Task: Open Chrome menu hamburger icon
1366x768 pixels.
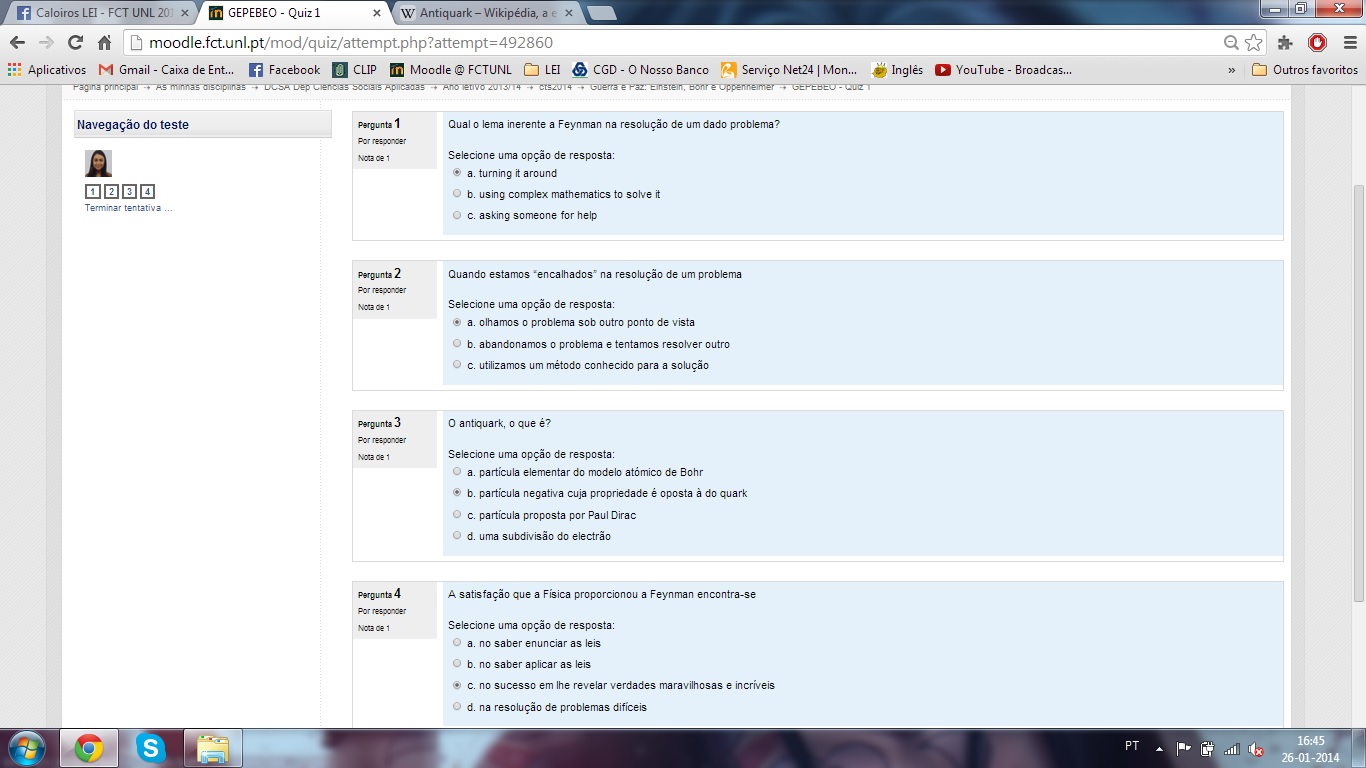Action: (x=1347, y=43)
